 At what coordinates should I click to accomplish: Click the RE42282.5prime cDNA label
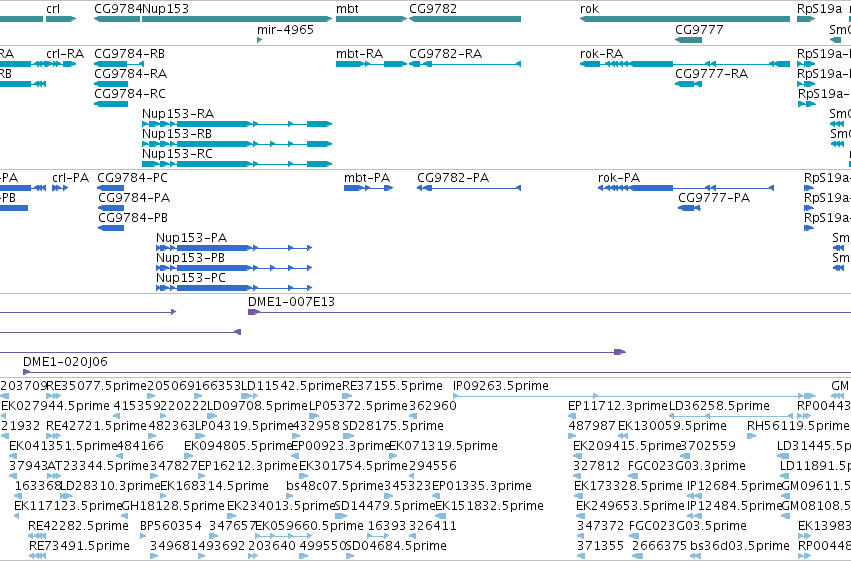tap(79, 526)
